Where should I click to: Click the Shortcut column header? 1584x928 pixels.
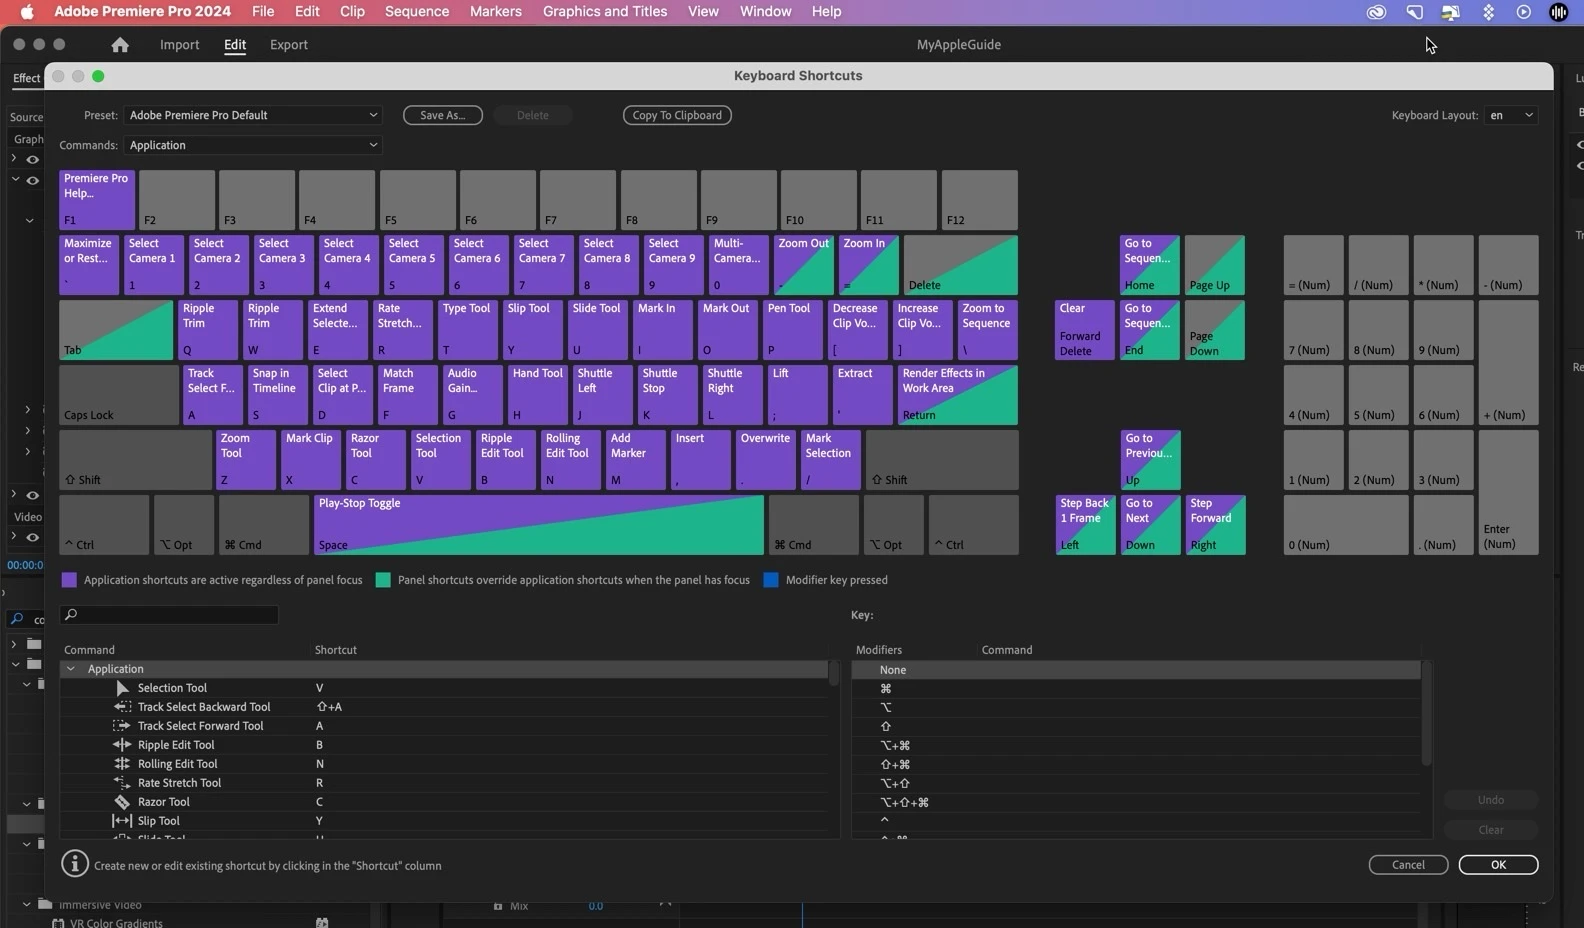click(336, 650)
